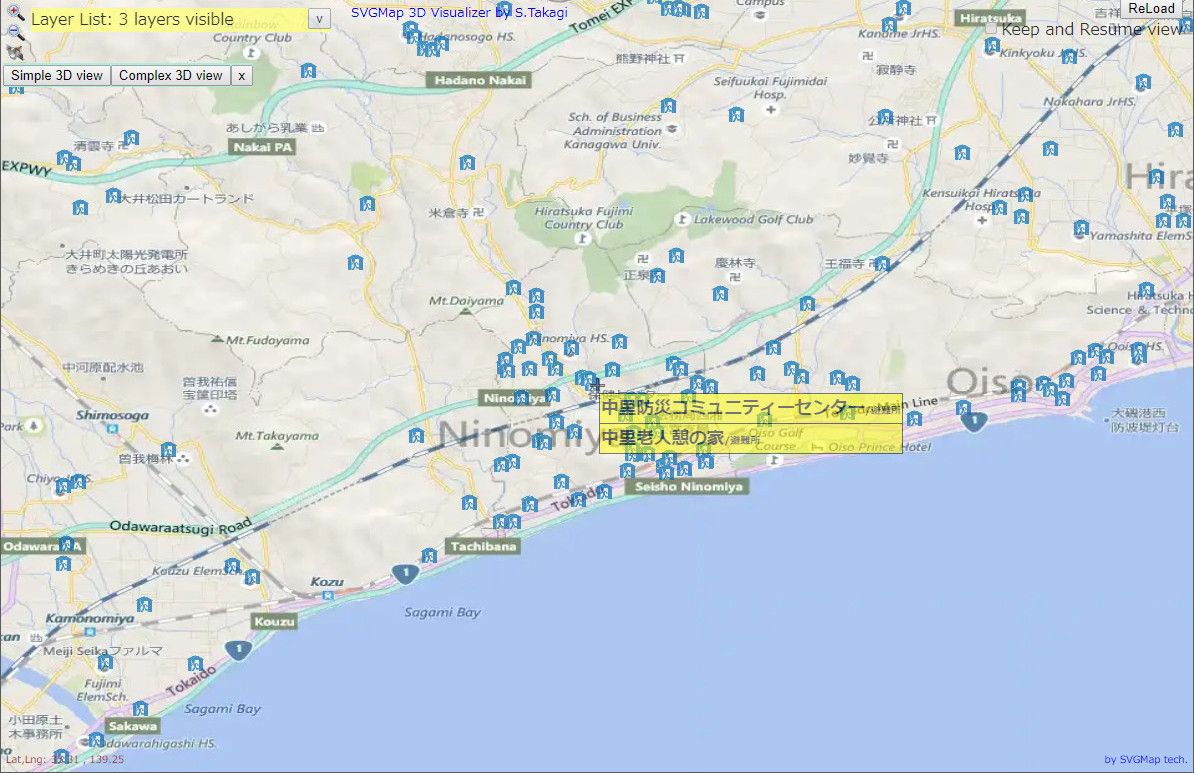This screenshot has width=1194, height=773.
Task: Click the Sakawa label
Action: tap(132, 726)
